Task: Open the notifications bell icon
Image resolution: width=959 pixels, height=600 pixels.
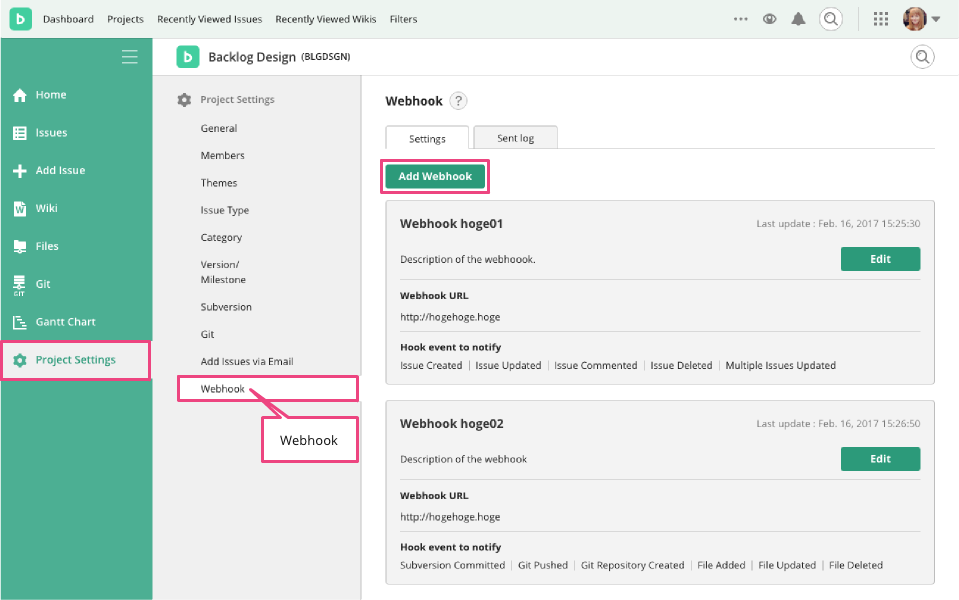Action: tap(798, 19)
